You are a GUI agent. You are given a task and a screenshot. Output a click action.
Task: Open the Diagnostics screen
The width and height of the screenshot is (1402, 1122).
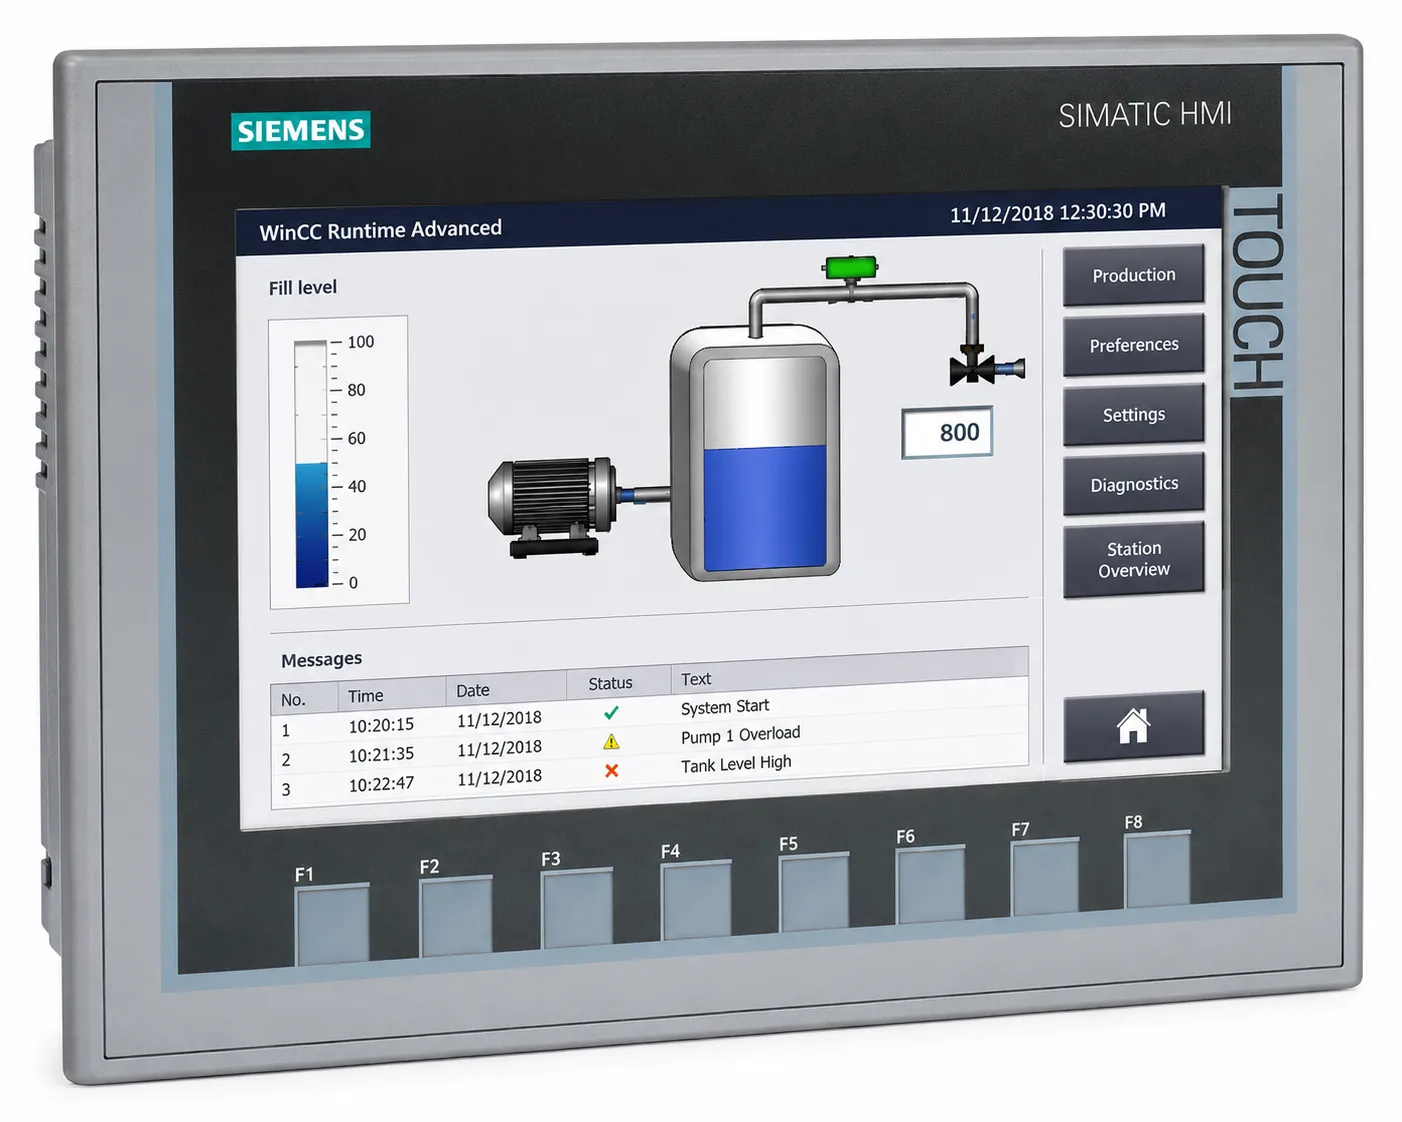1133,484
